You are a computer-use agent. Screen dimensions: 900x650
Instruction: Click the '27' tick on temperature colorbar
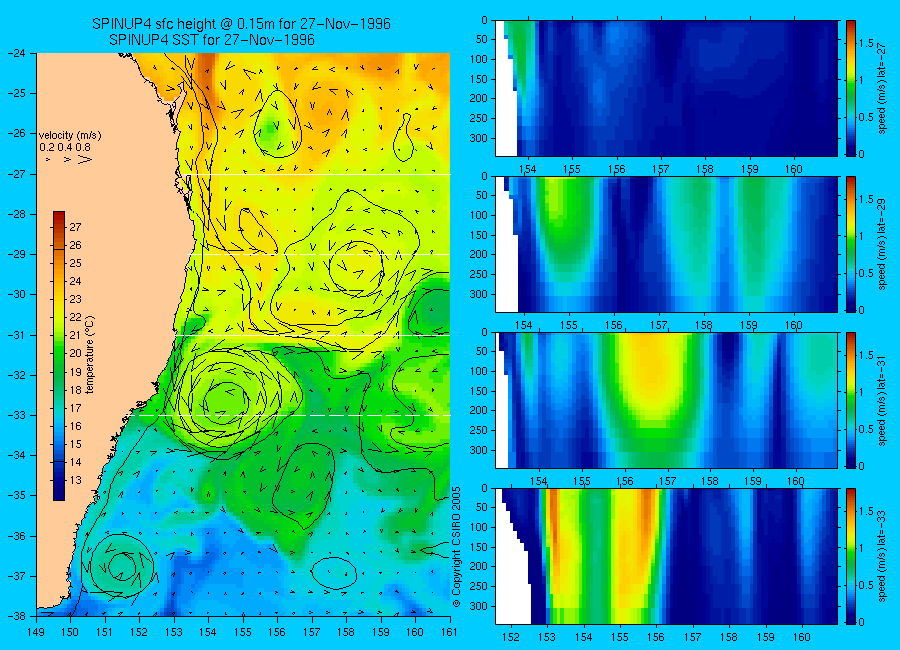75,227
